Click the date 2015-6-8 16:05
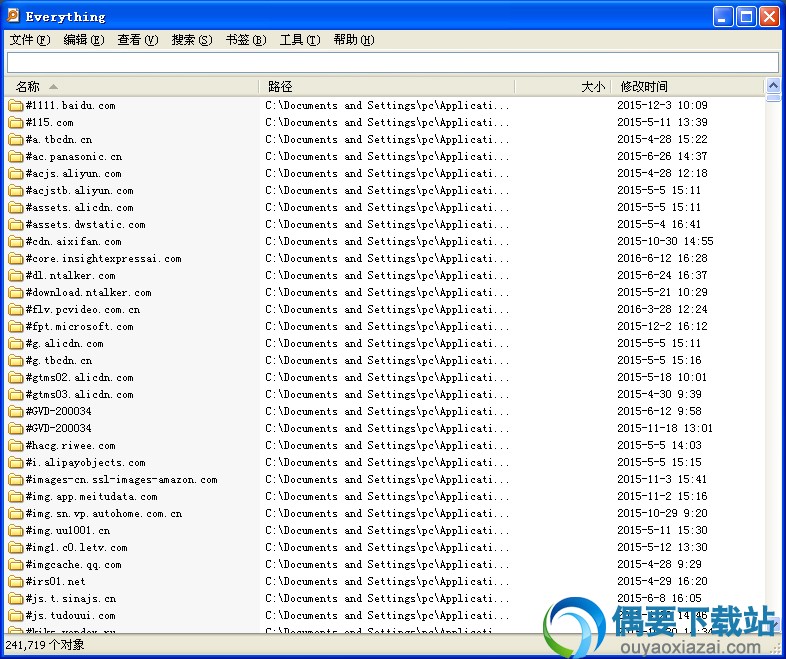The height and width of the screenshot is (659, 786). tap(659, 599)
